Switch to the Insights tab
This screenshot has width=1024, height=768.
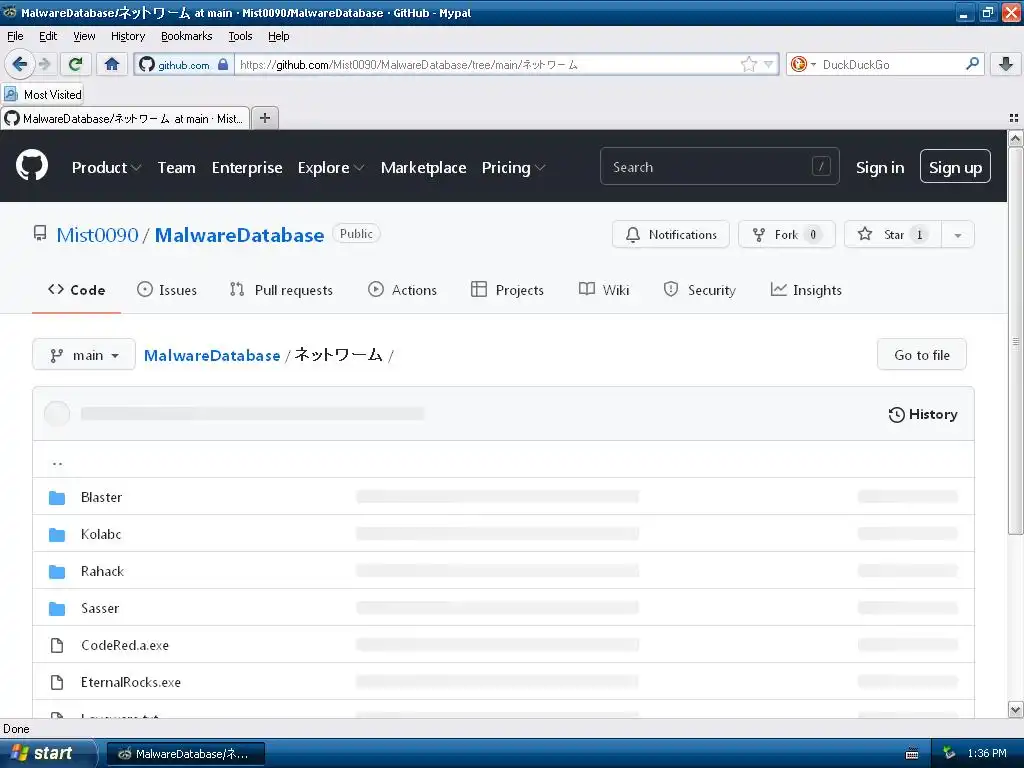(806, 290)
